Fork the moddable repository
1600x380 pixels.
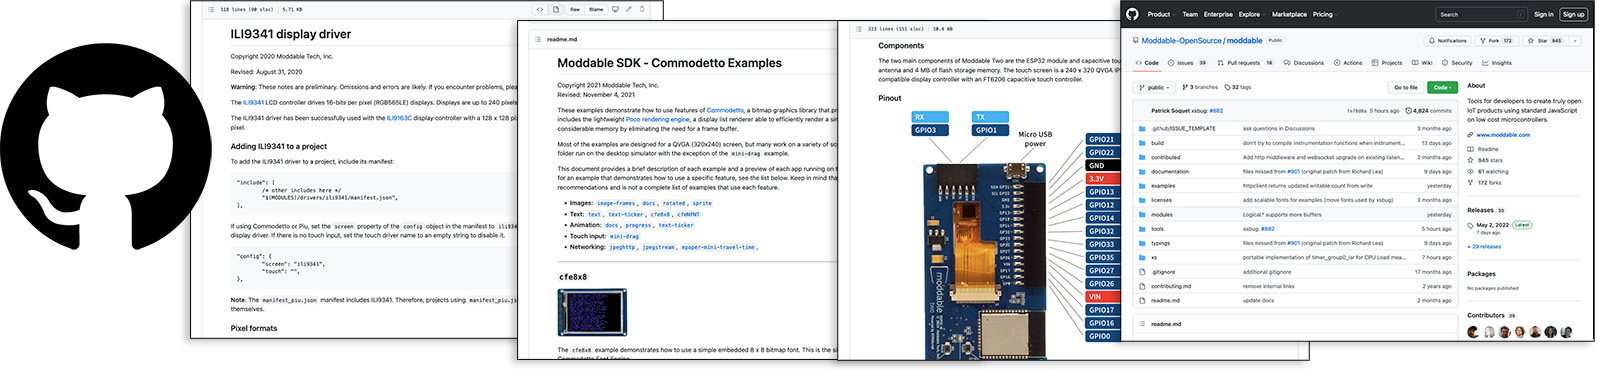tap(1497, 41)
